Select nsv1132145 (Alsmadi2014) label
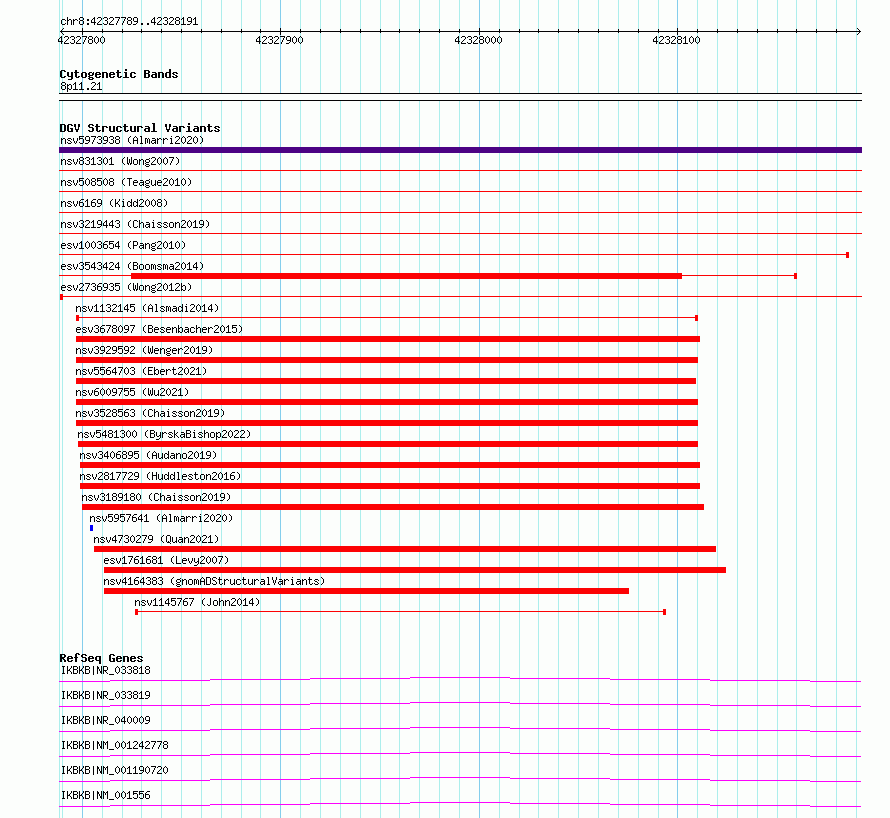The width and height of the screenshot is (890, 818). pos(147,308)
